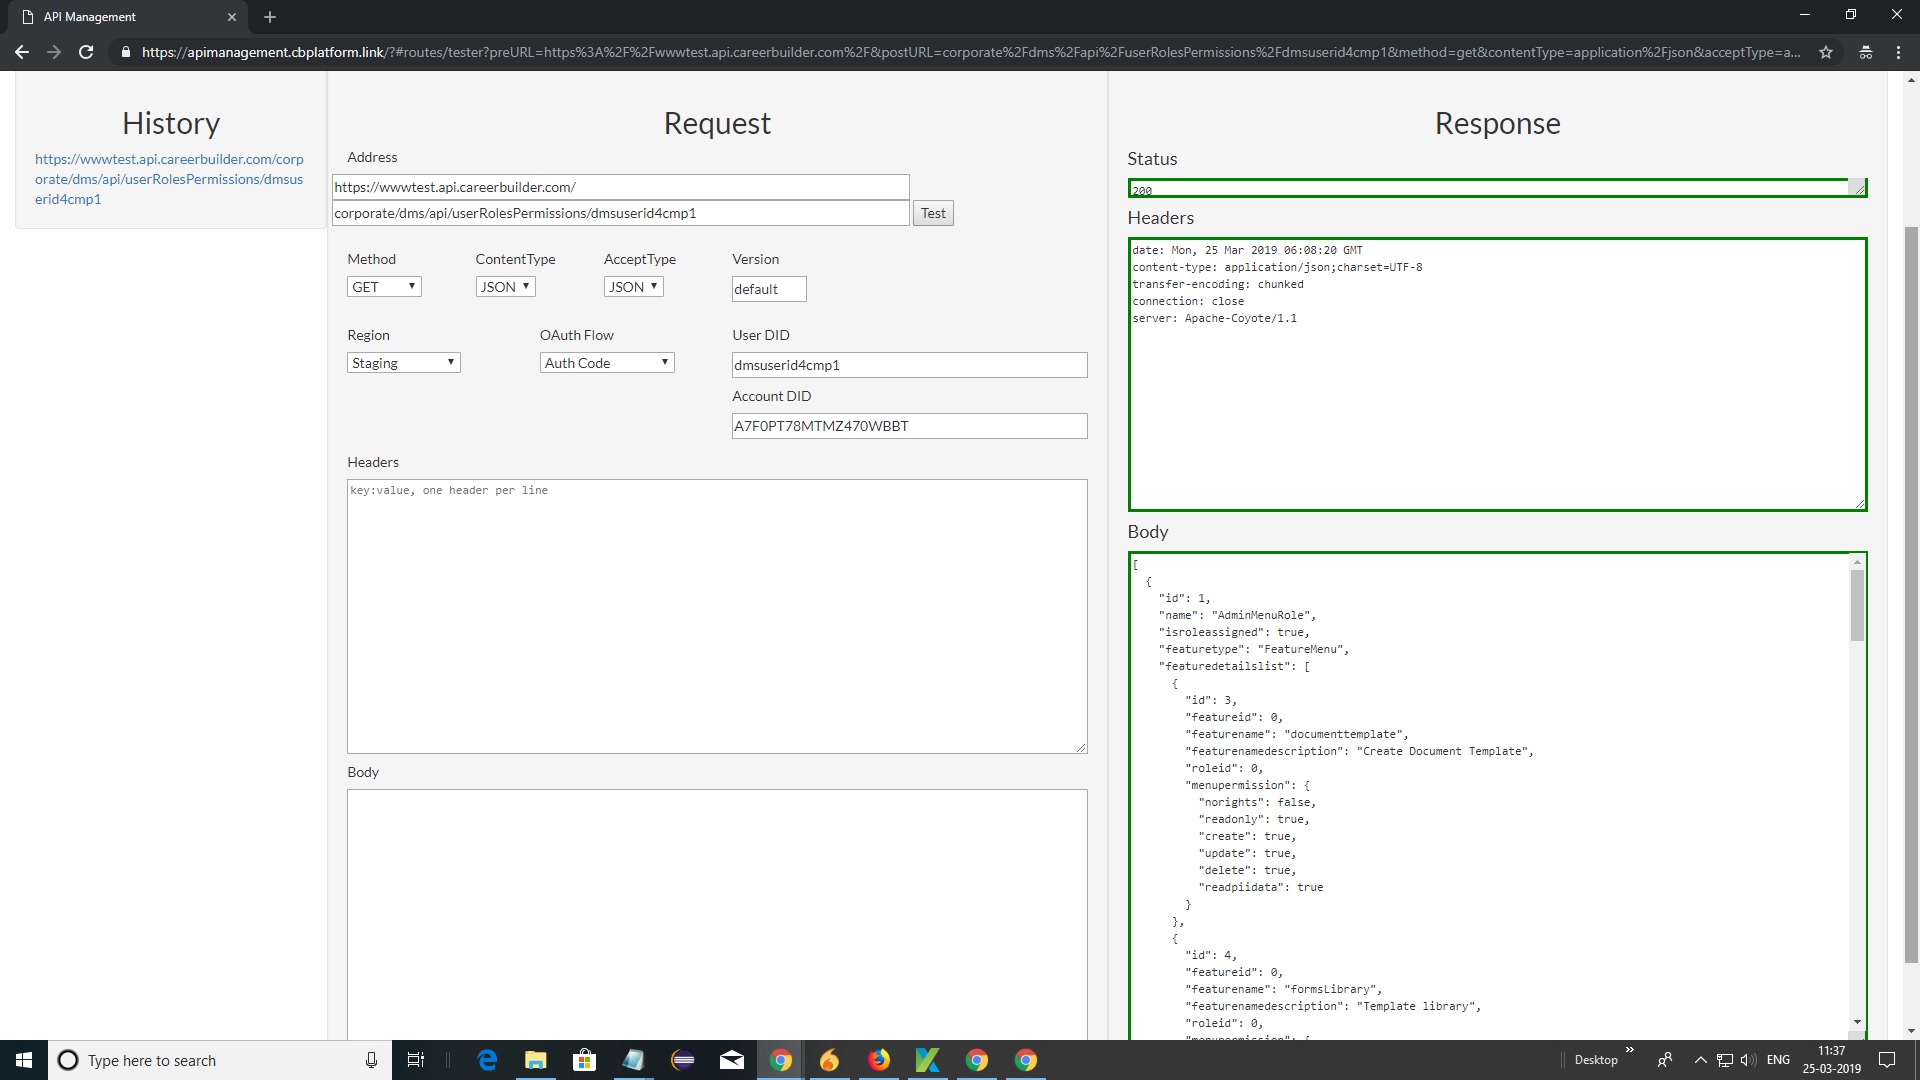Open the Eclipse icon on taskbar
This screenshot has height=1080, width=1920.
click(x=683, y=1060)
